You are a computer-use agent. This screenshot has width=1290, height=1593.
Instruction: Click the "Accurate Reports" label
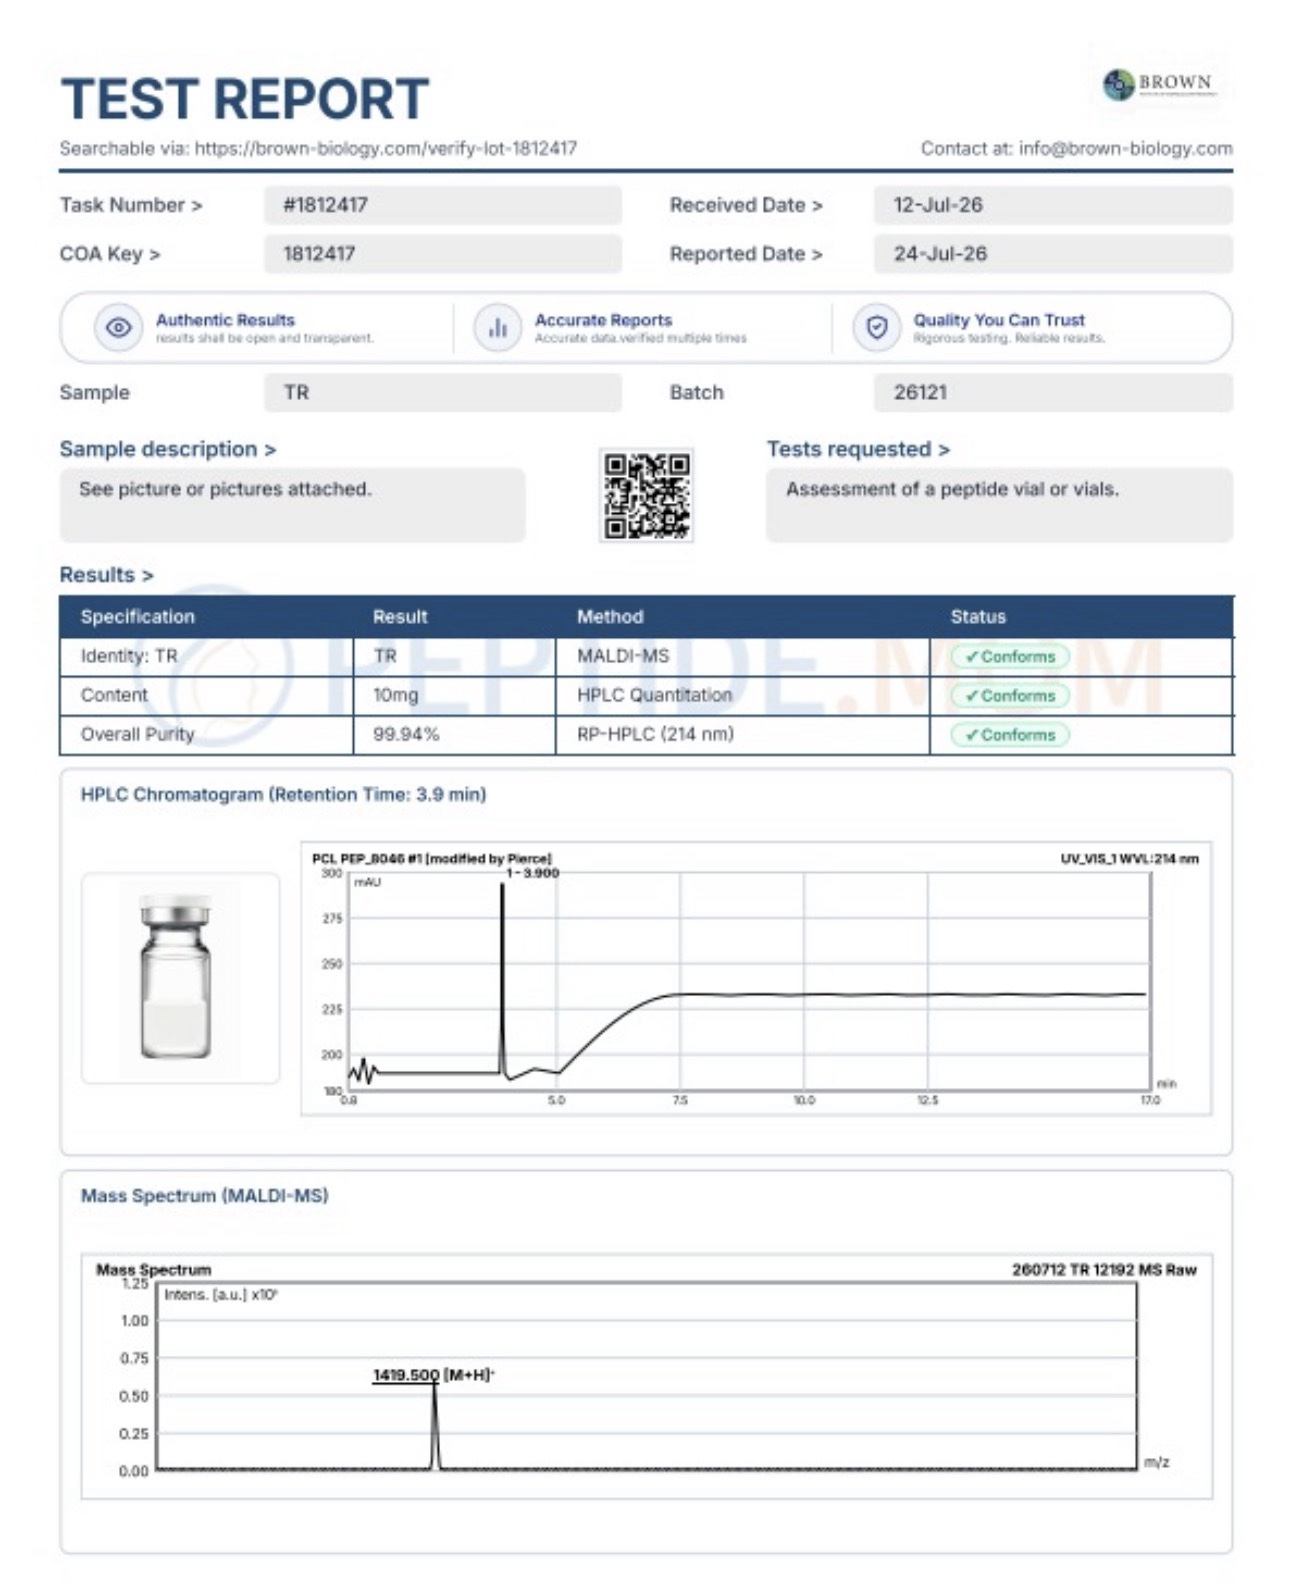coord(603,320)
